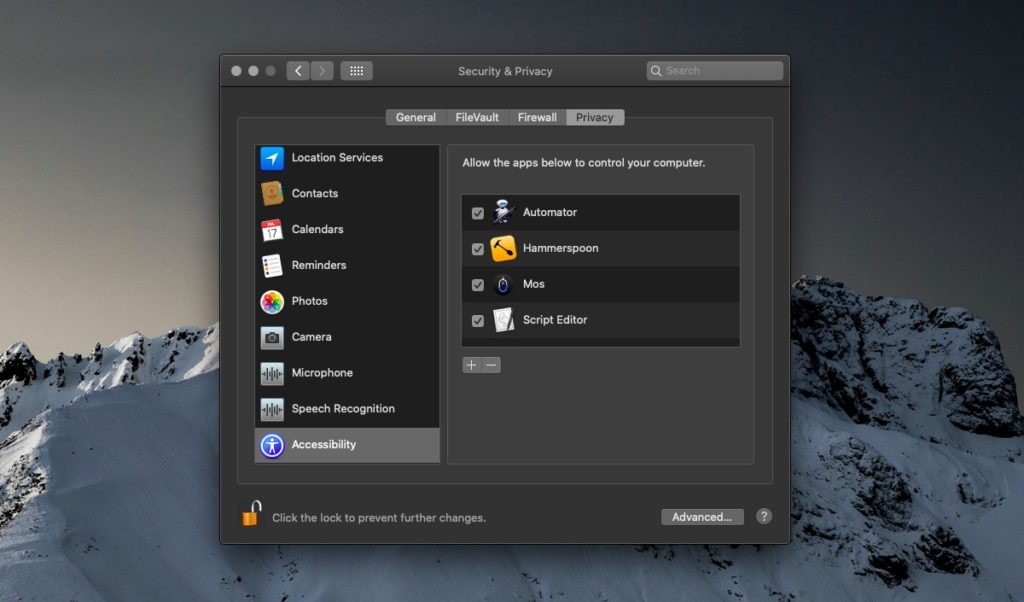The image size is (1024, 602).
Task: Click the back navigation arrow
Action: tap(298, 70)
